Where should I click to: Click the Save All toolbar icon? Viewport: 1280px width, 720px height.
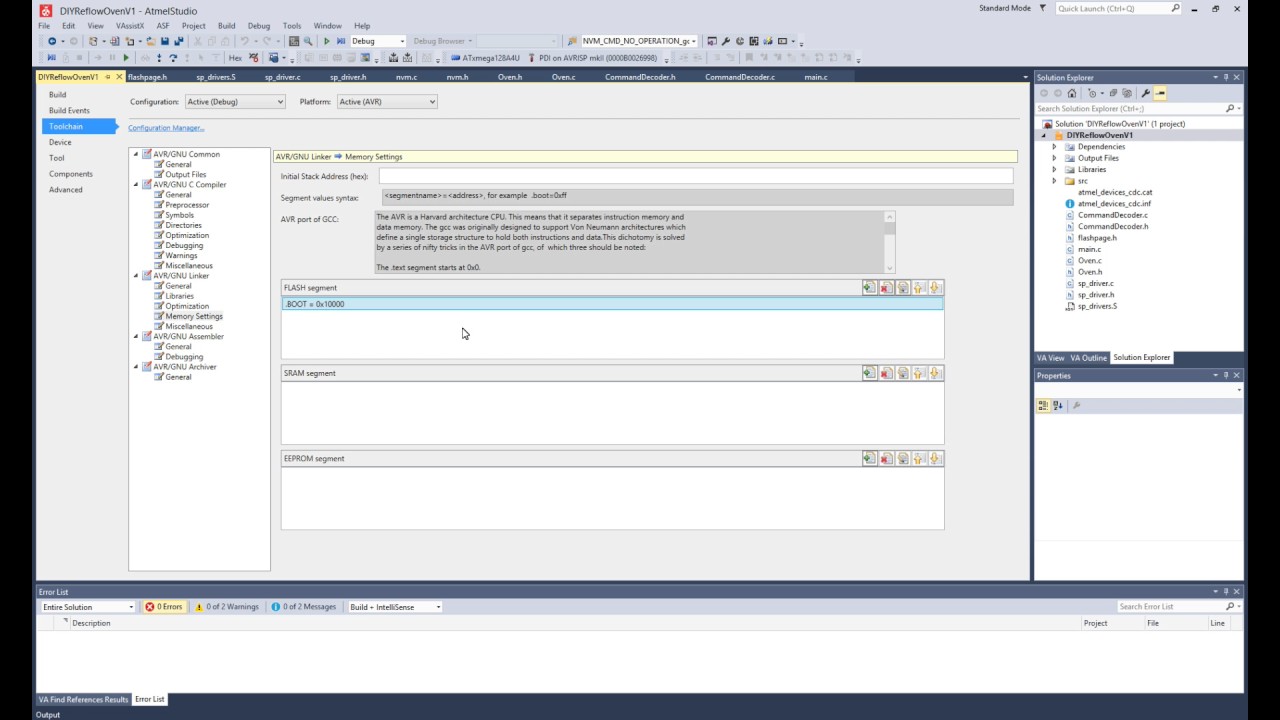click(x=179, y=41)
